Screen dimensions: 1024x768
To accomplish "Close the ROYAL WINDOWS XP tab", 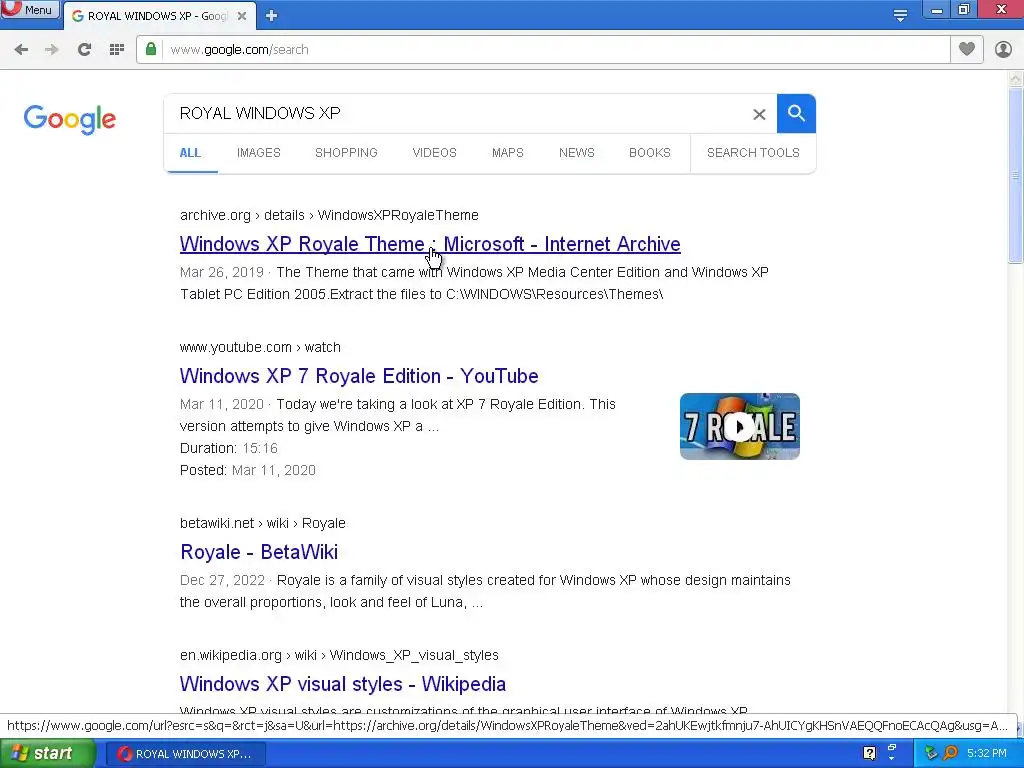I will point(242,16).
